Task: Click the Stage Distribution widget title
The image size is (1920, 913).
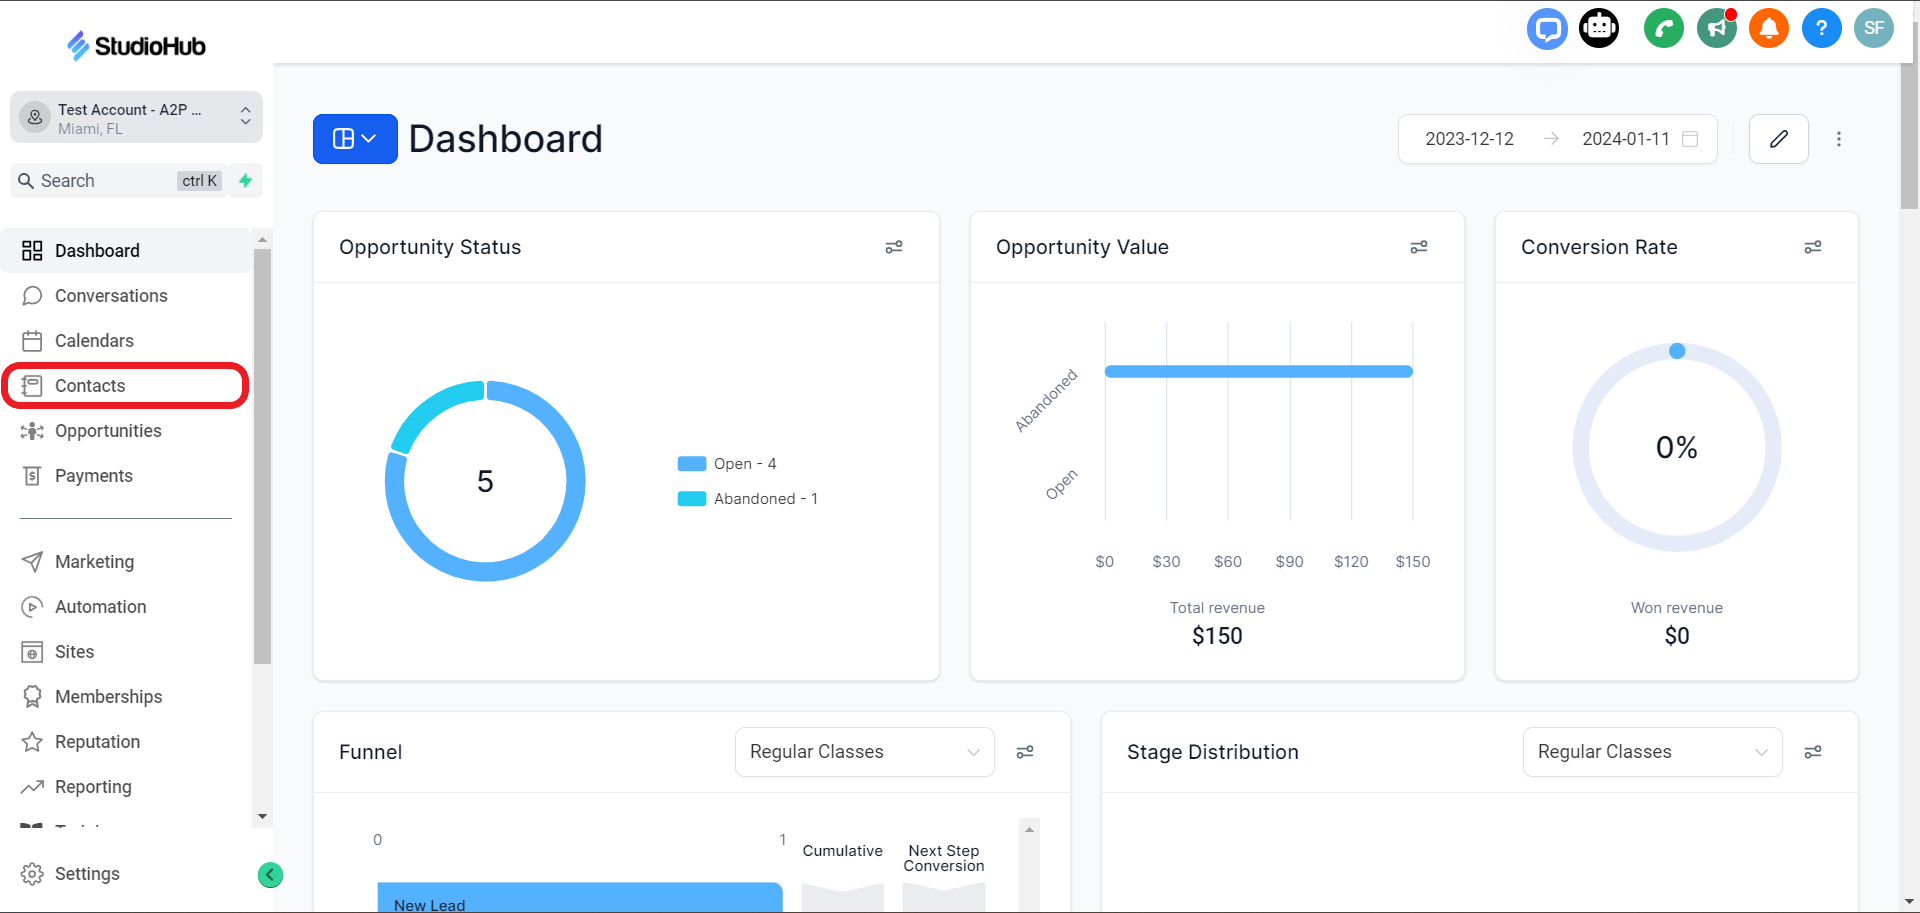Action: tap(1213, 752)
